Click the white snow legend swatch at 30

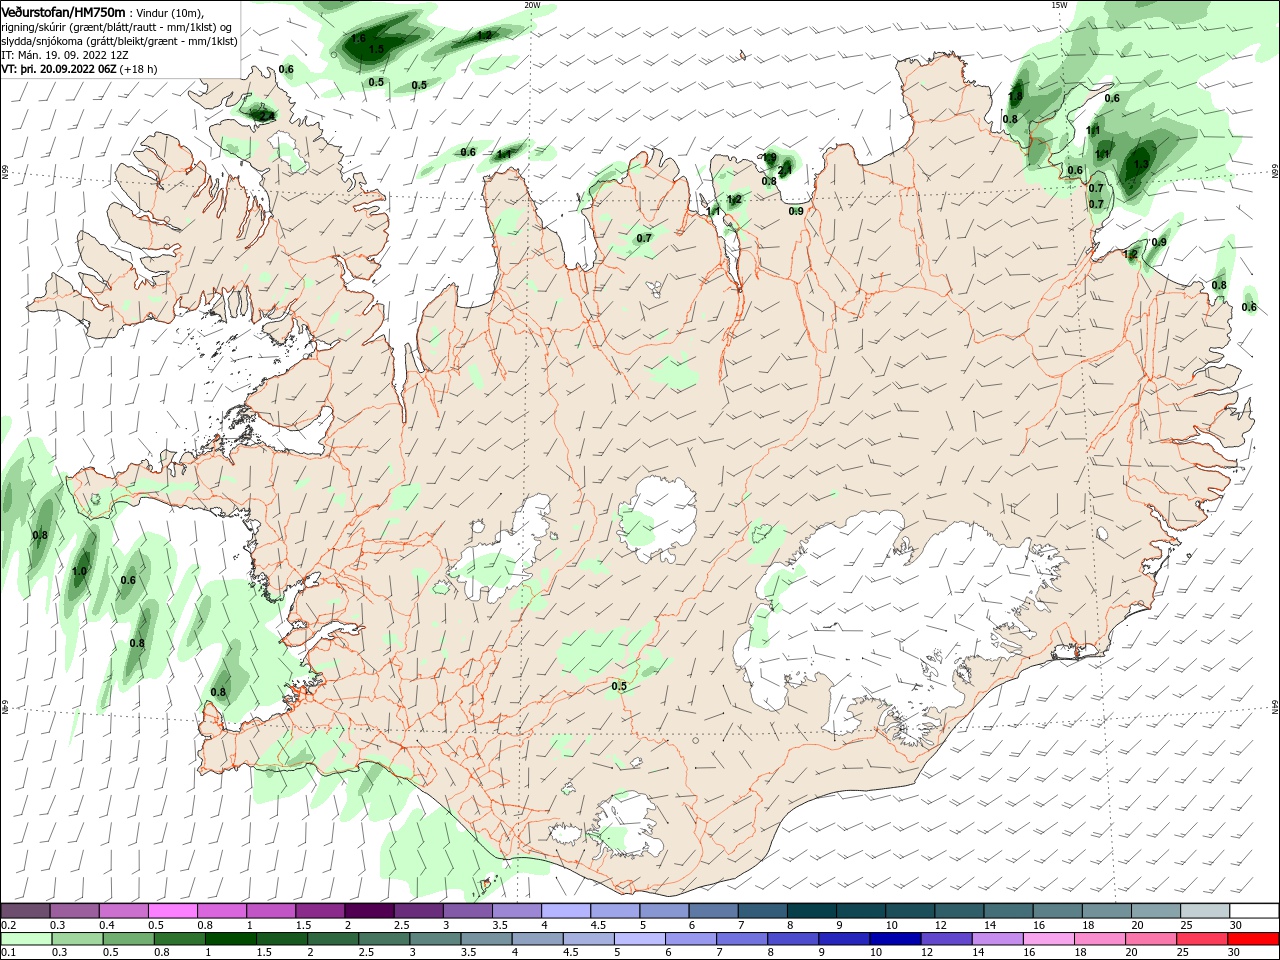(1255, 911)
